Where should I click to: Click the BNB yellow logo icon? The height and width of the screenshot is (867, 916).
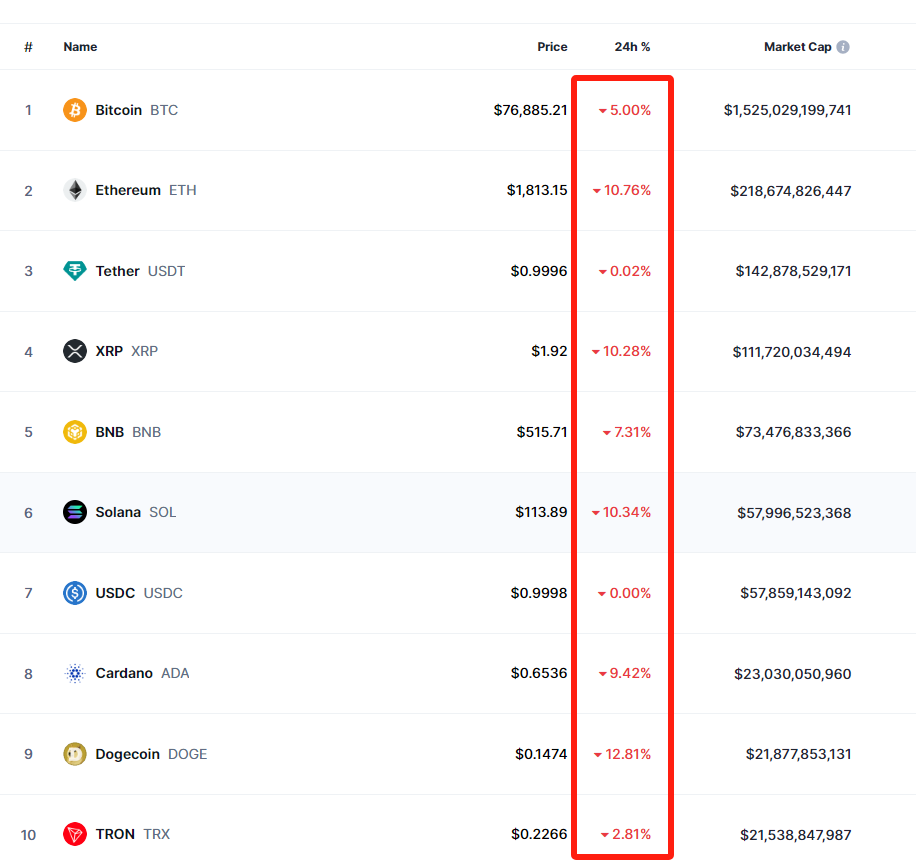click(75, 432)
